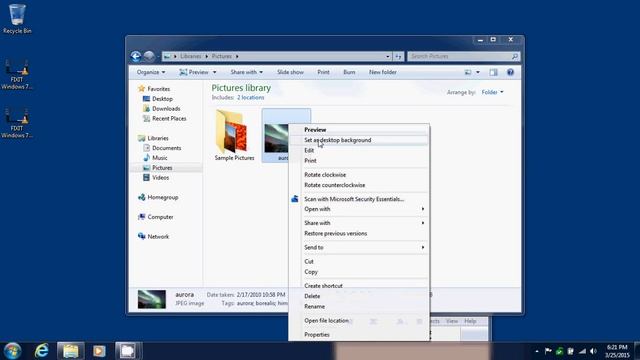The width and height of the screenshot is (640, 360).
Task: Select Homegroup in navigation pane
Action: [158, 197]
